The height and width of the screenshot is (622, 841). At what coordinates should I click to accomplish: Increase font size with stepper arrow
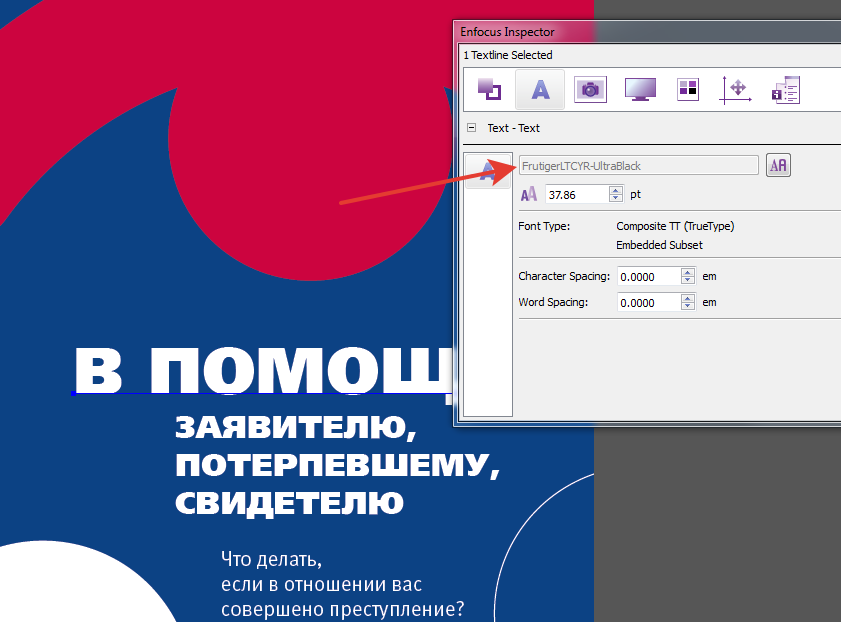click(x=614, y=190)
